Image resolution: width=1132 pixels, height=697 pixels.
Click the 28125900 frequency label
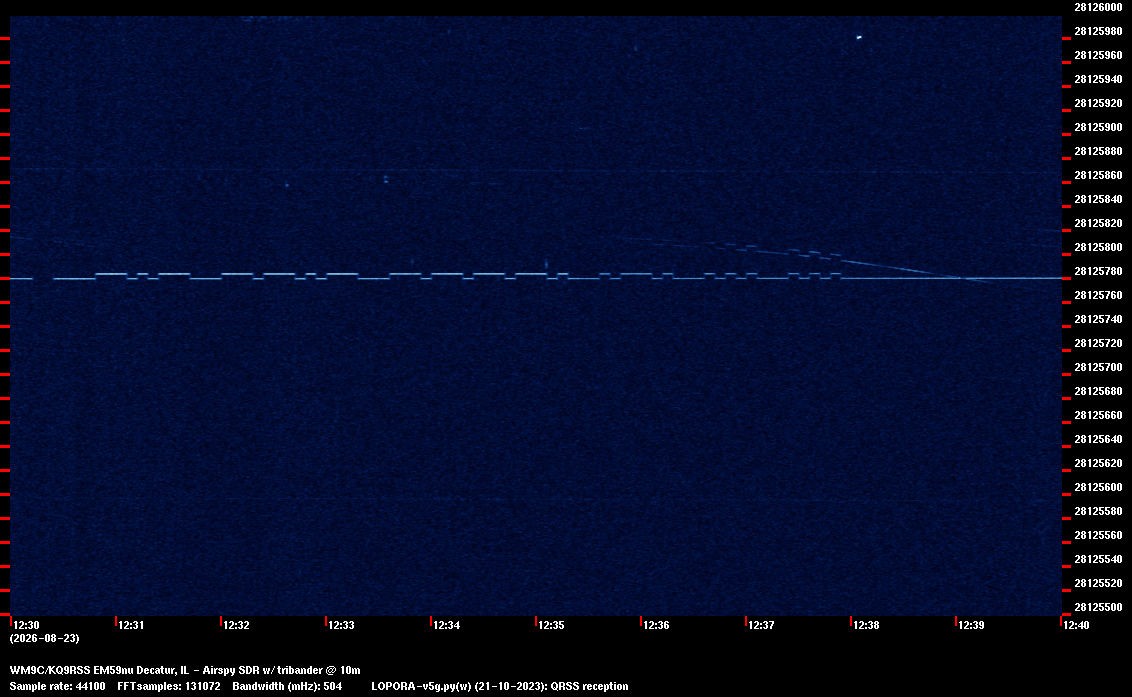1098,127
